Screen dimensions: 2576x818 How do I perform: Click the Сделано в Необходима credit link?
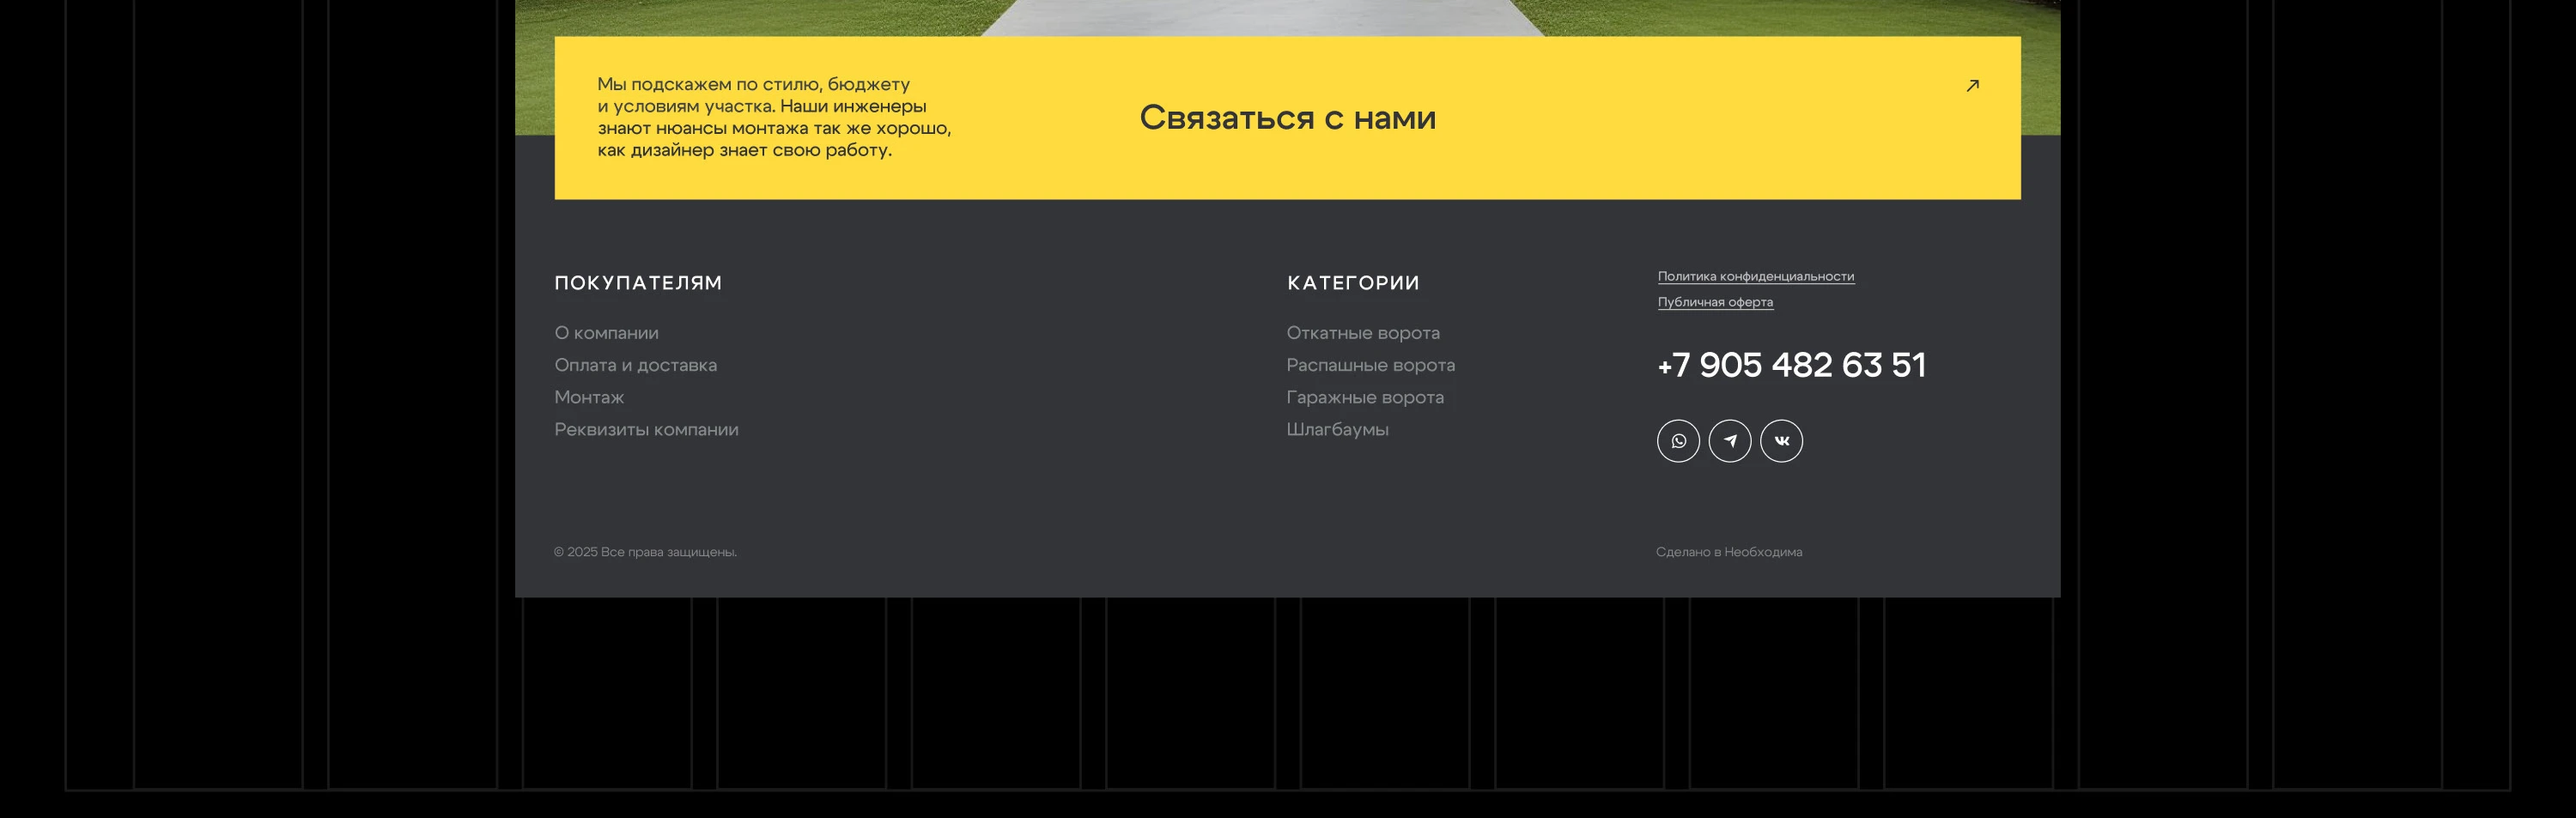pos(1730,551)
